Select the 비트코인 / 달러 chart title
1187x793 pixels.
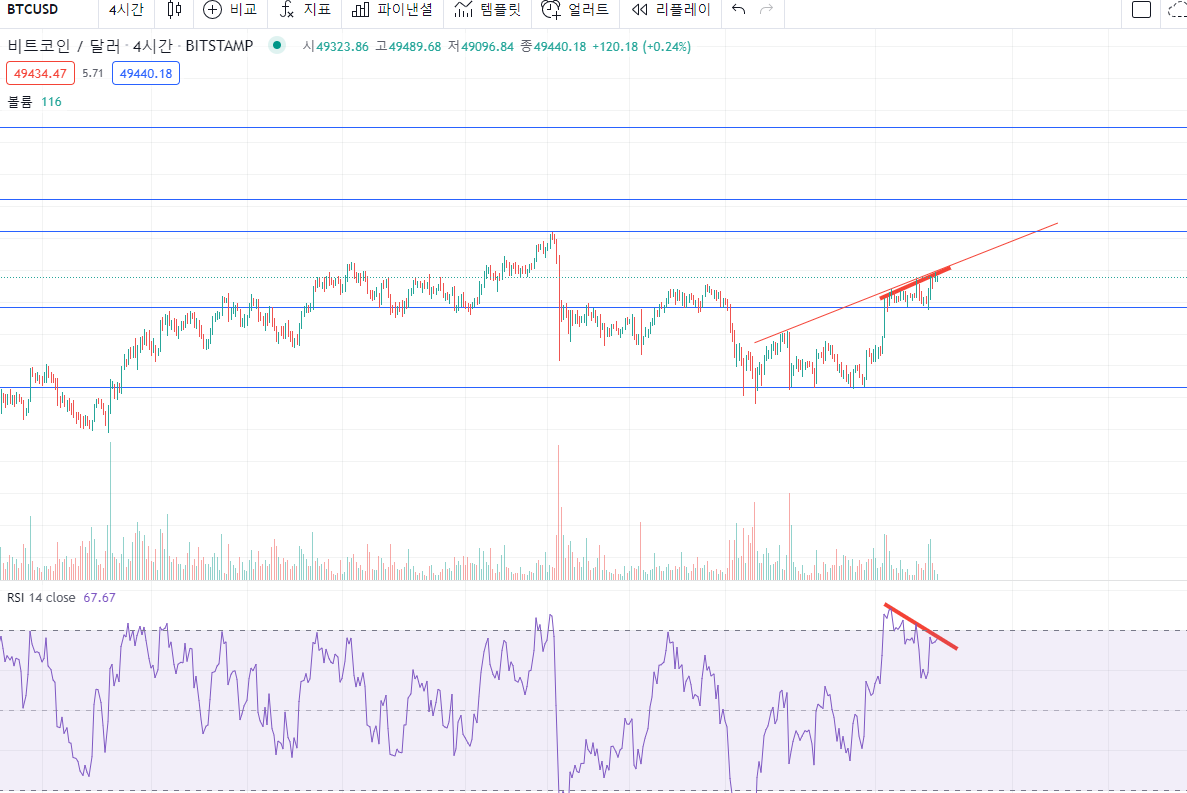pos(66,46)
